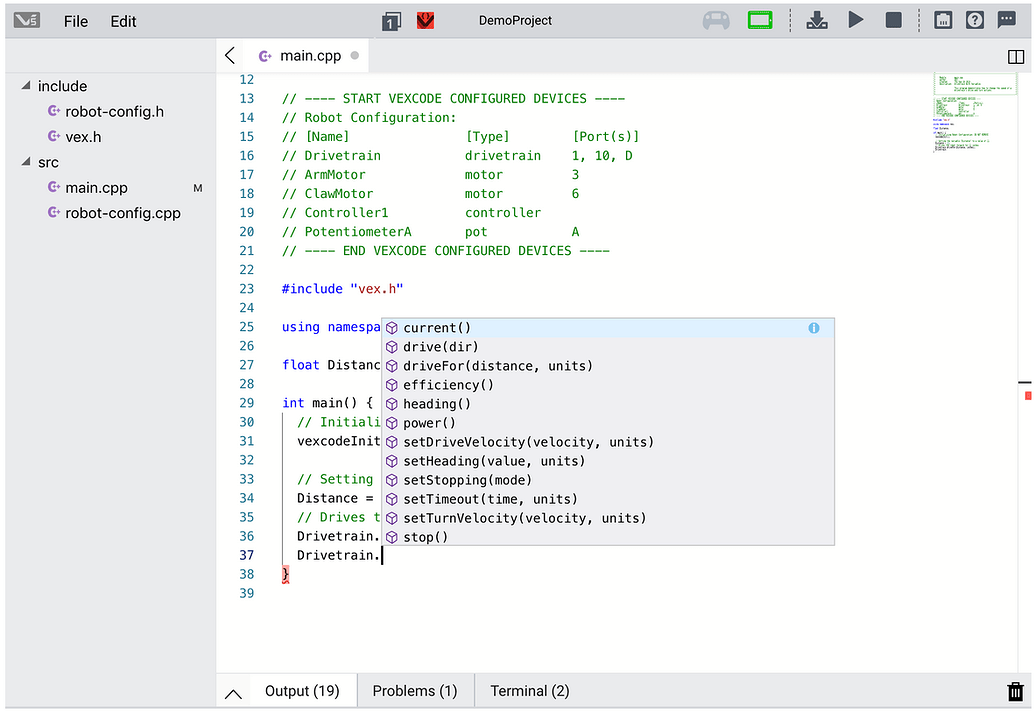Collapse the src folder
The height and width of the screenshot is (712, 1035).
coord(27,162)
